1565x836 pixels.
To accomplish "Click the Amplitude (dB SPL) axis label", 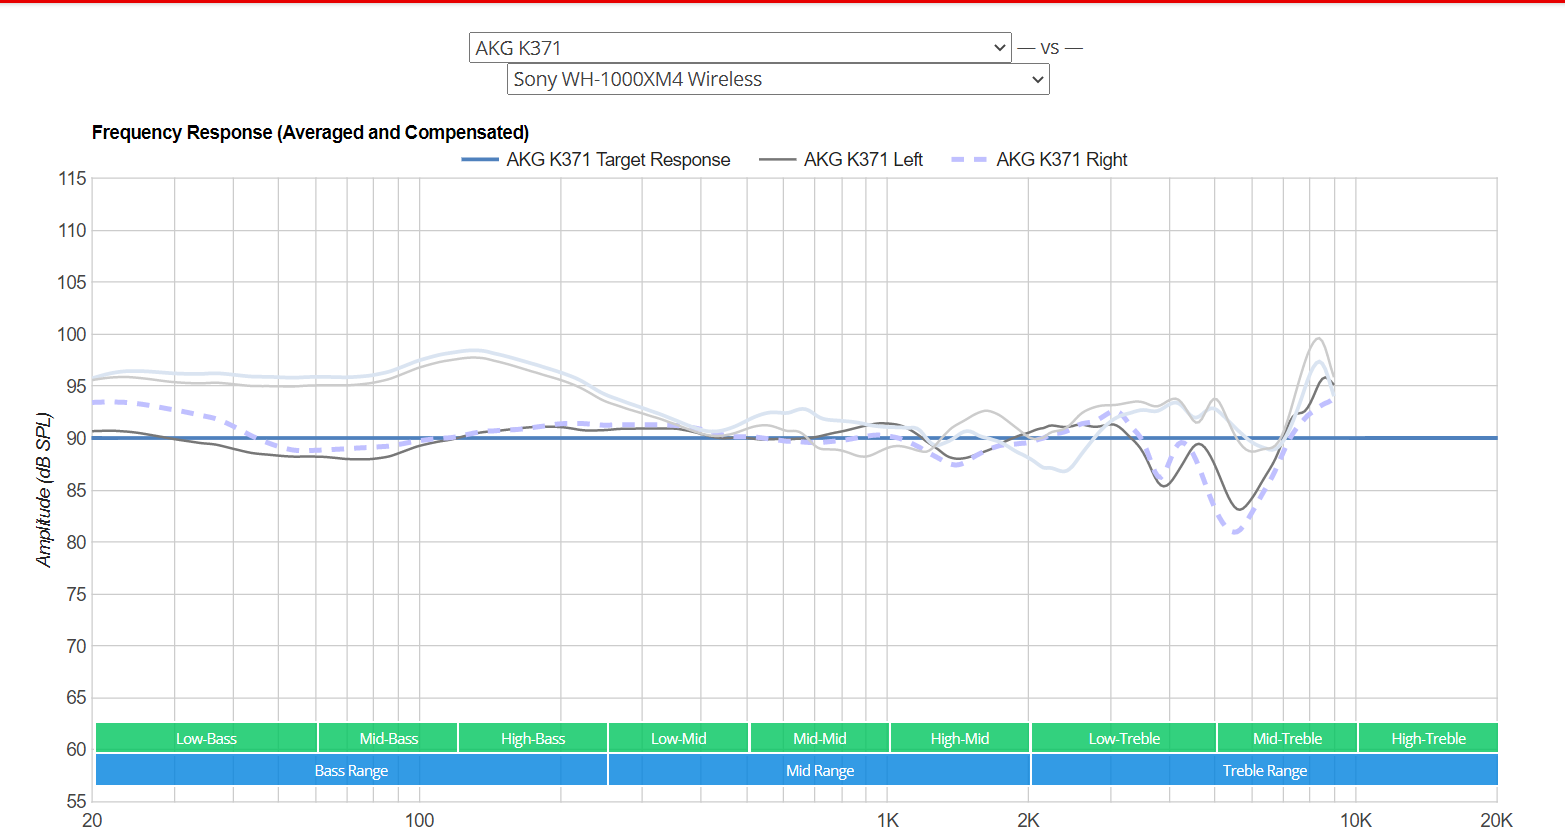I will (x=43, y=490).
